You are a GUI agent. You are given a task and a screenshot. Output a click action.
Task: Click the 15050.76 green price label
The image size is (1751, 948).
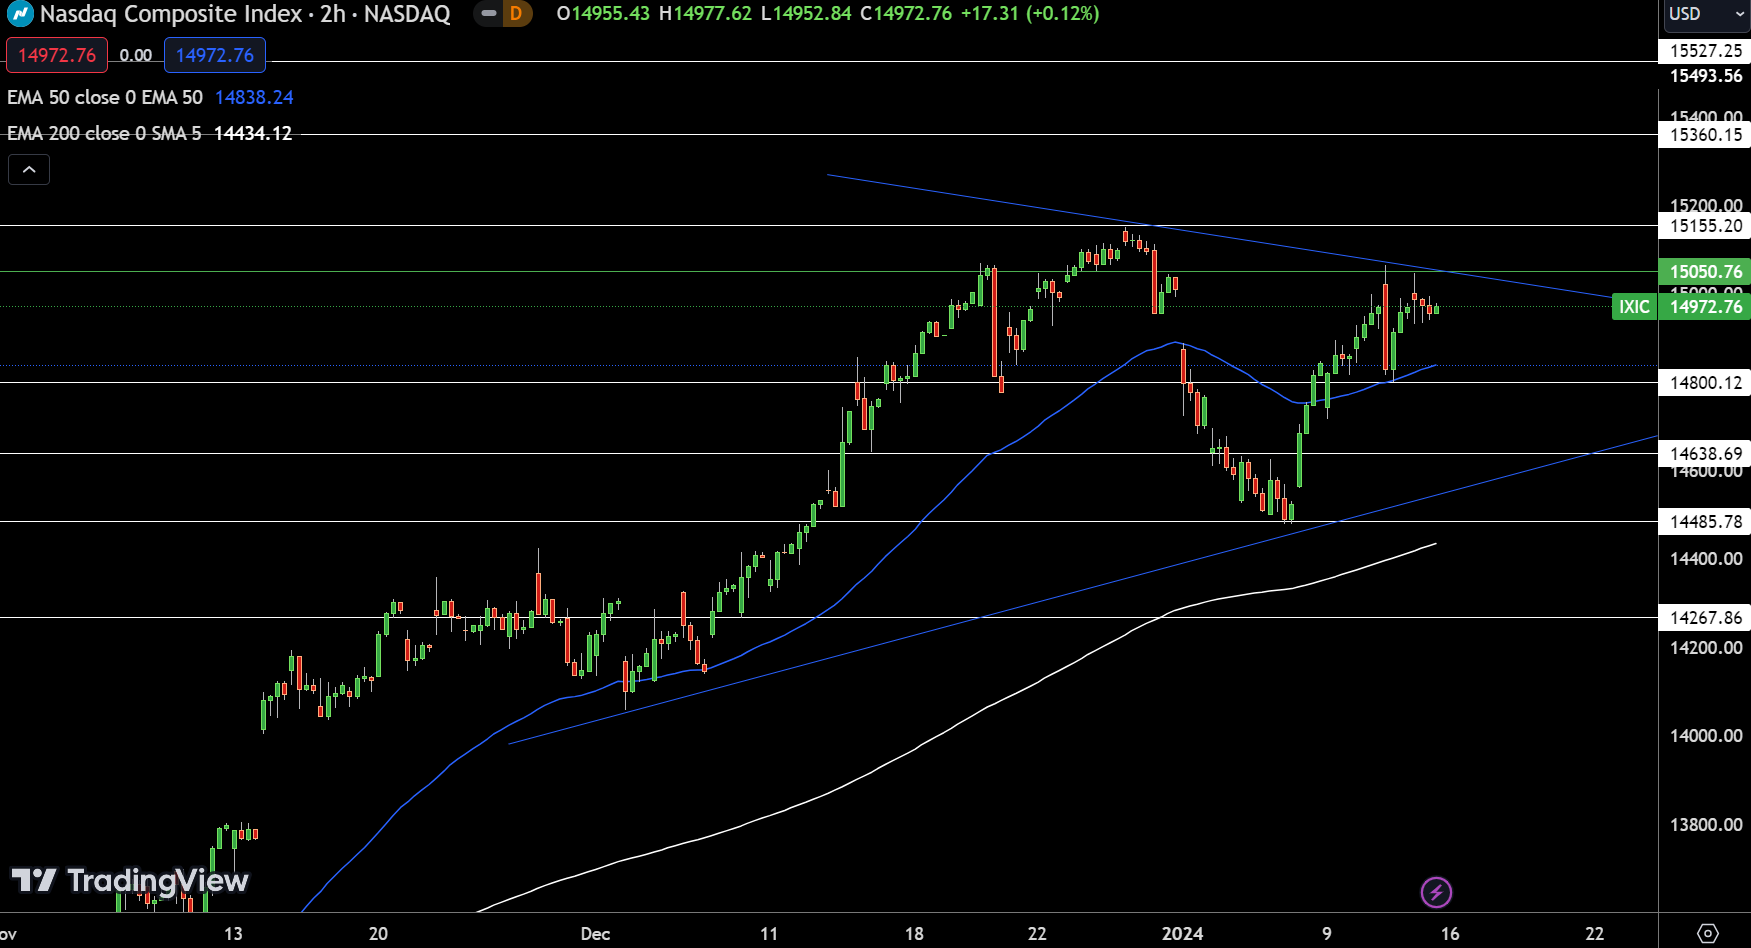(x=1705, y=271)
